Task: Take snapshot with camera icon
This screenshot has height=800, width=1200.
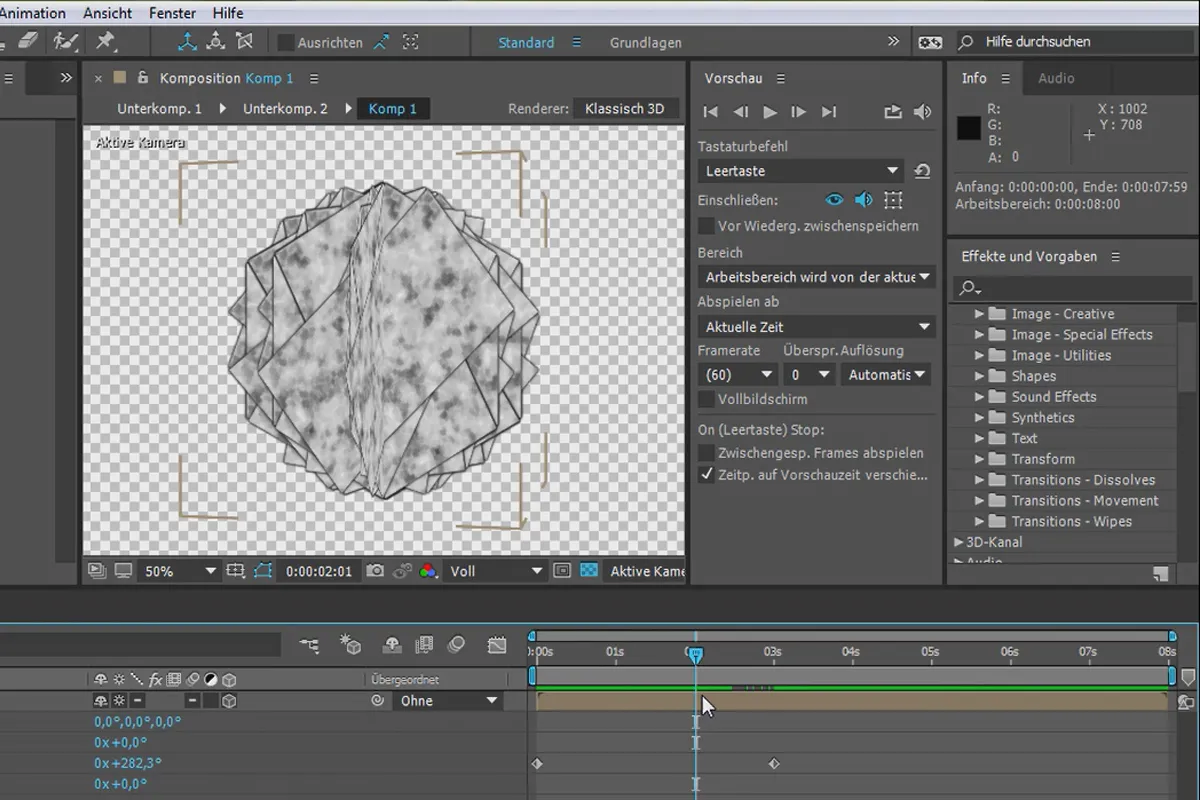Action: point(375,571)
